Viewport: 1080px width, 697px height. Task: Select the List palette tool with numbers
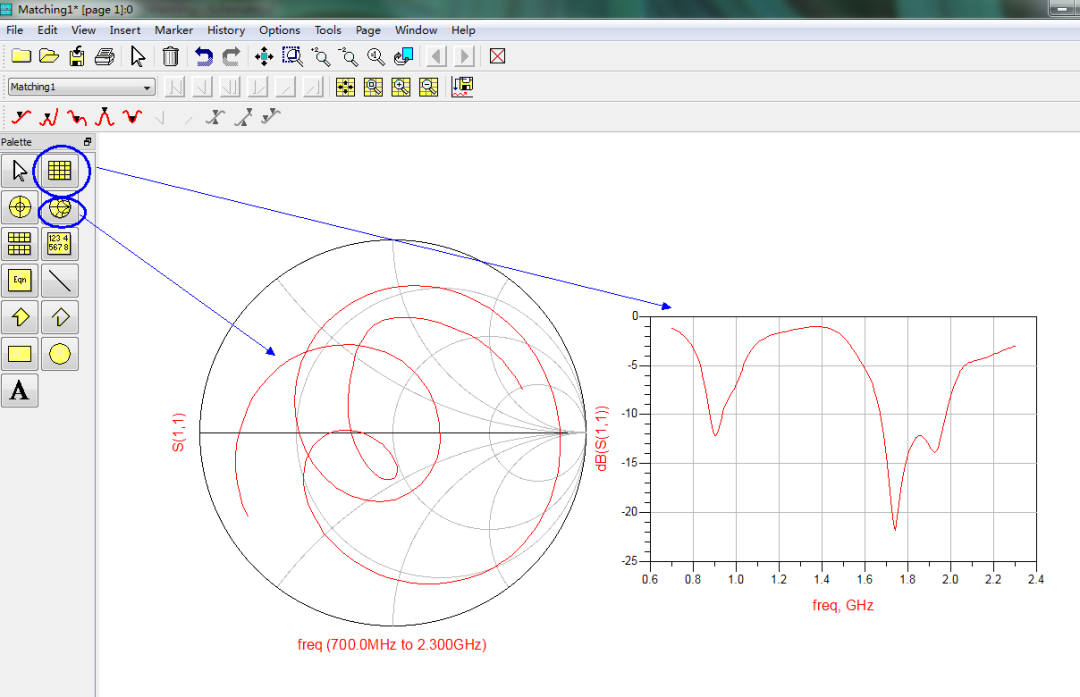pos(59,244)
